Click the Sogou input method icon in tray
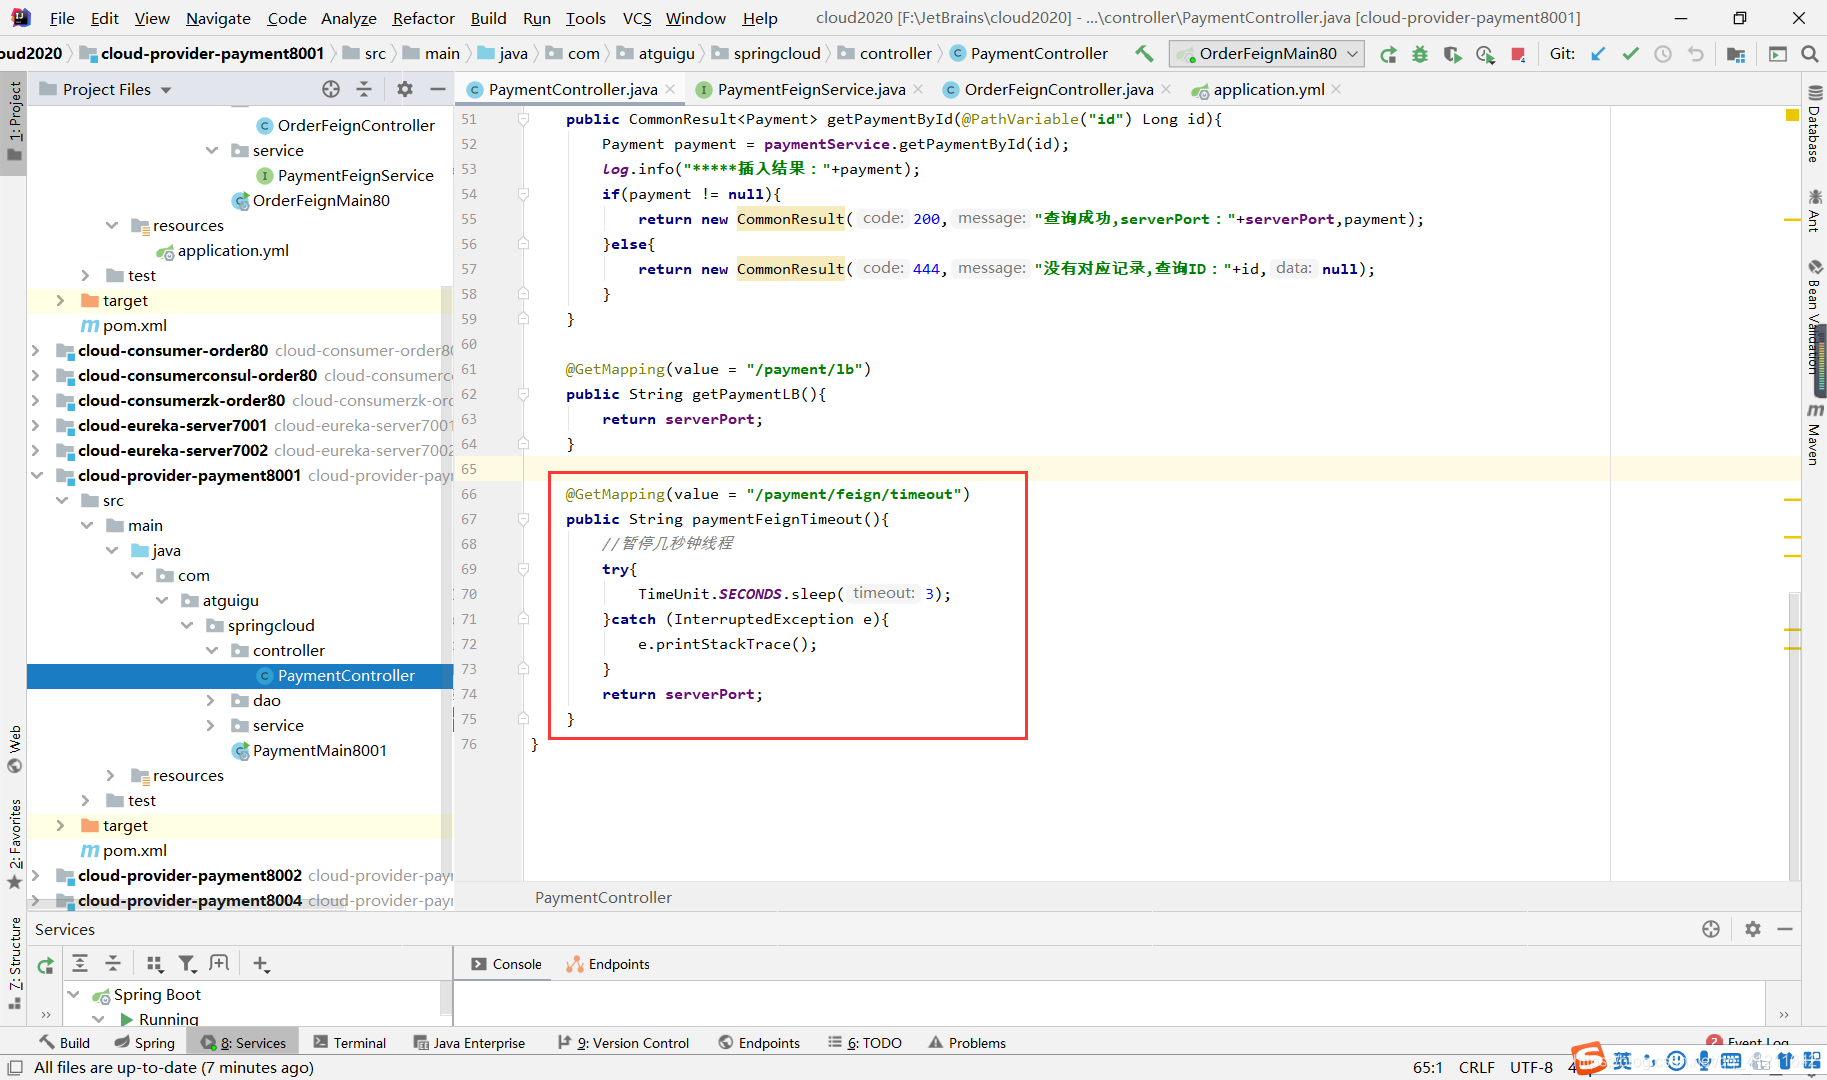Screen dimensions: 1827x1080 click(x=1588, y=1058)
